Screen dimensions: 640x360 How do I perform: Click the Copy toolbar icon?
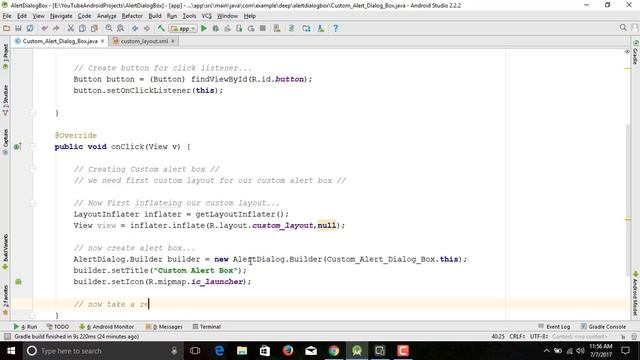pos(82,28)
